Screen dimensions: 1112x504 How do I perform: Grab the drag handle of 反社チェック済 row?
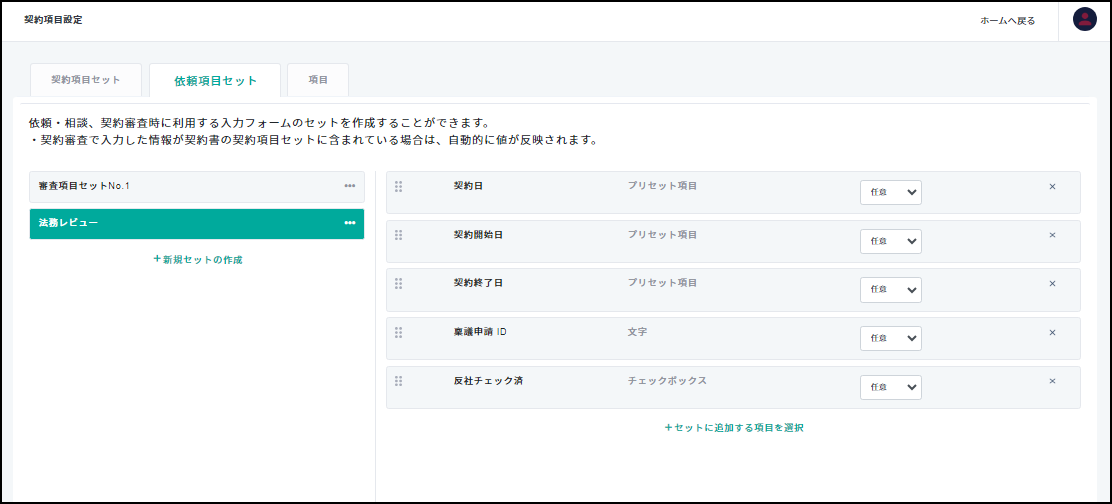coord(399,381)
